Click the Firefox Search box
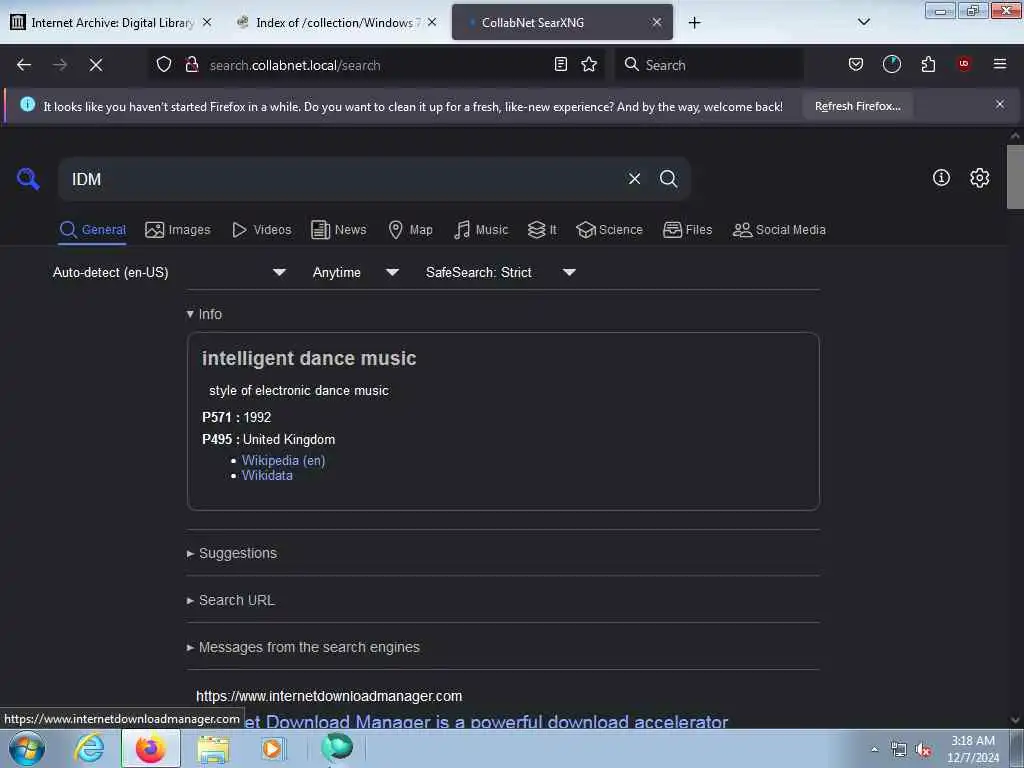Viewport: 1024px width, 768px height. coord(709,65)
